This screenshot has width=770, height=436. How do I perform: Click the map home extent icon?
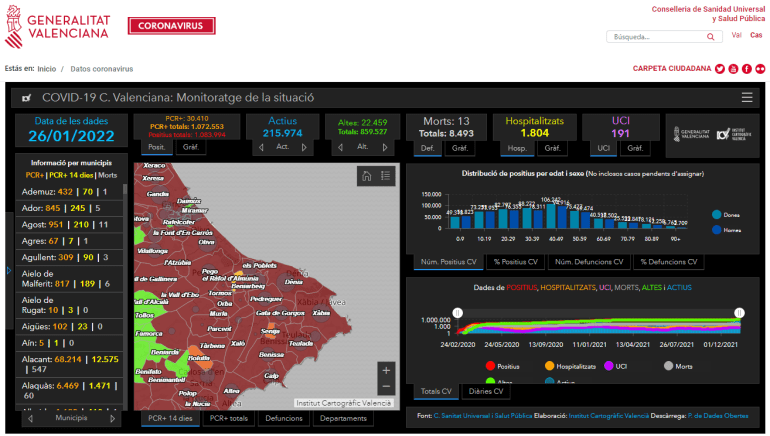(367, 176)
